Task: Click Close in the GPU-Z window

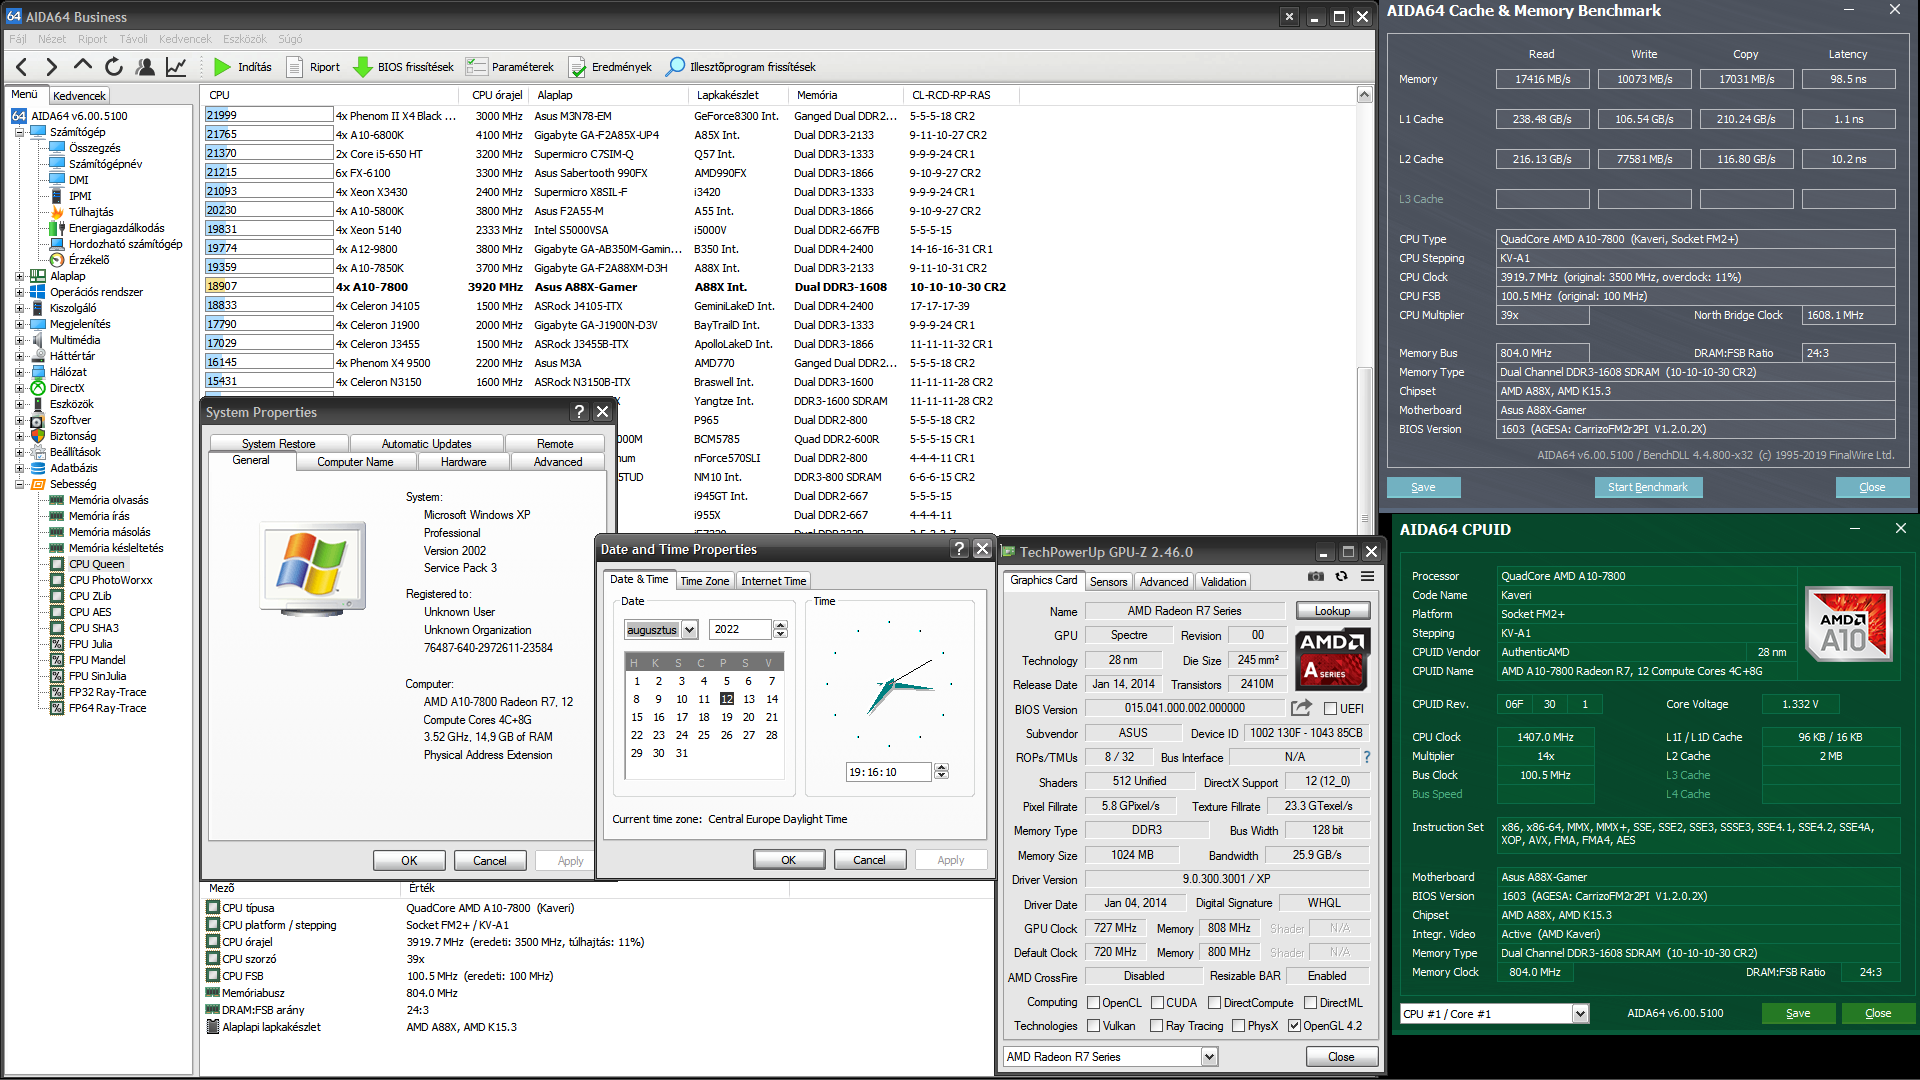Action: (x=1341, y=1057)
